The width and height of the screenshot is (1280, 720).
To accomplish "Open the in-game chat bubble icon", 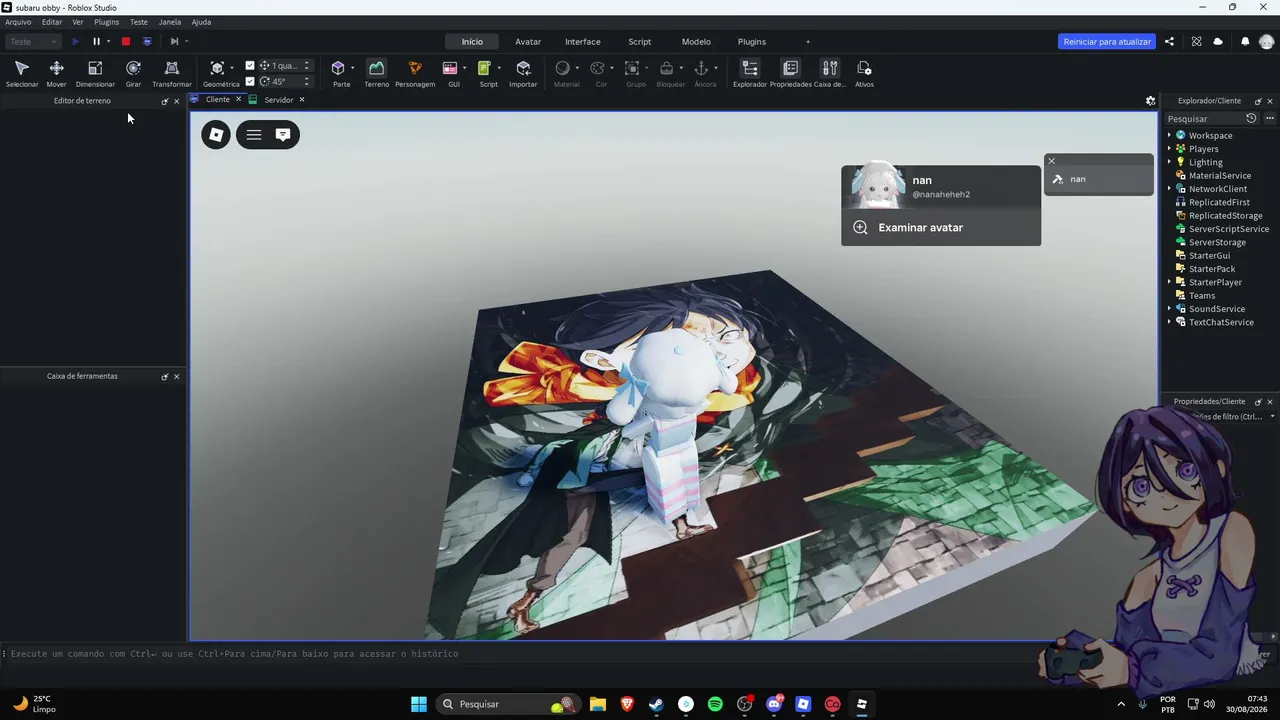I will 283,135.
